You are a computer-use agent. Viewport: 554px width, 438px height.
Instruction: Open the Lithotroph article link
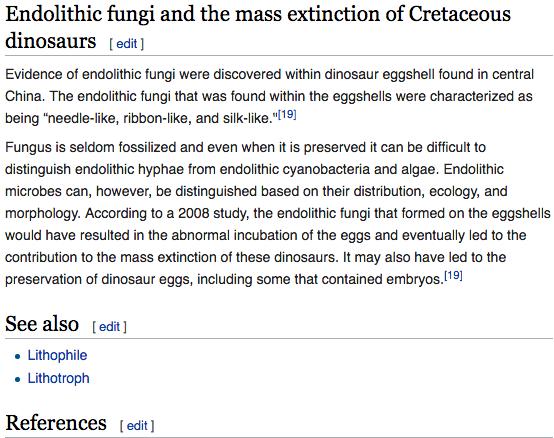pos(59,378)
